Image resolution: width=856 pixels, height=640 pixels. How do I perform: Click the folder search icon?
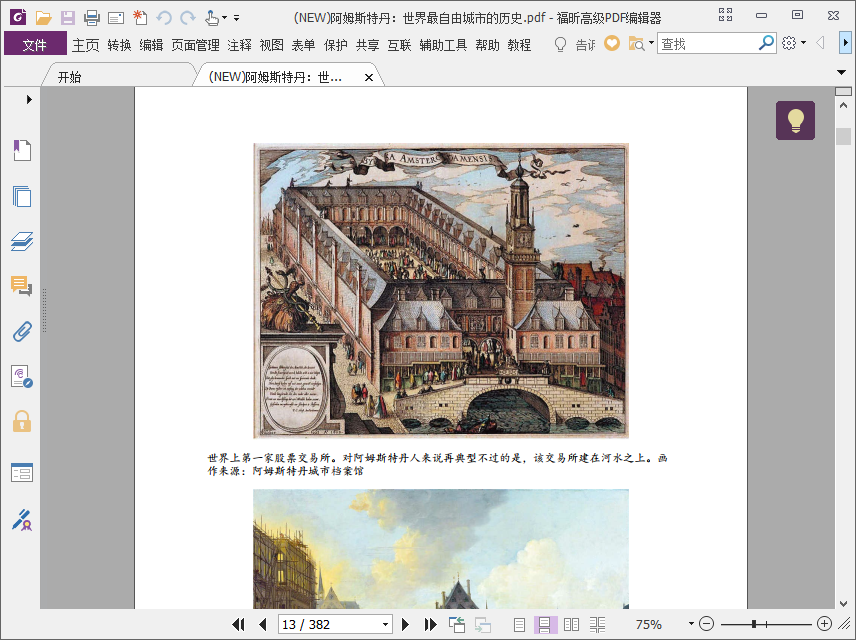tap(636, 43)
